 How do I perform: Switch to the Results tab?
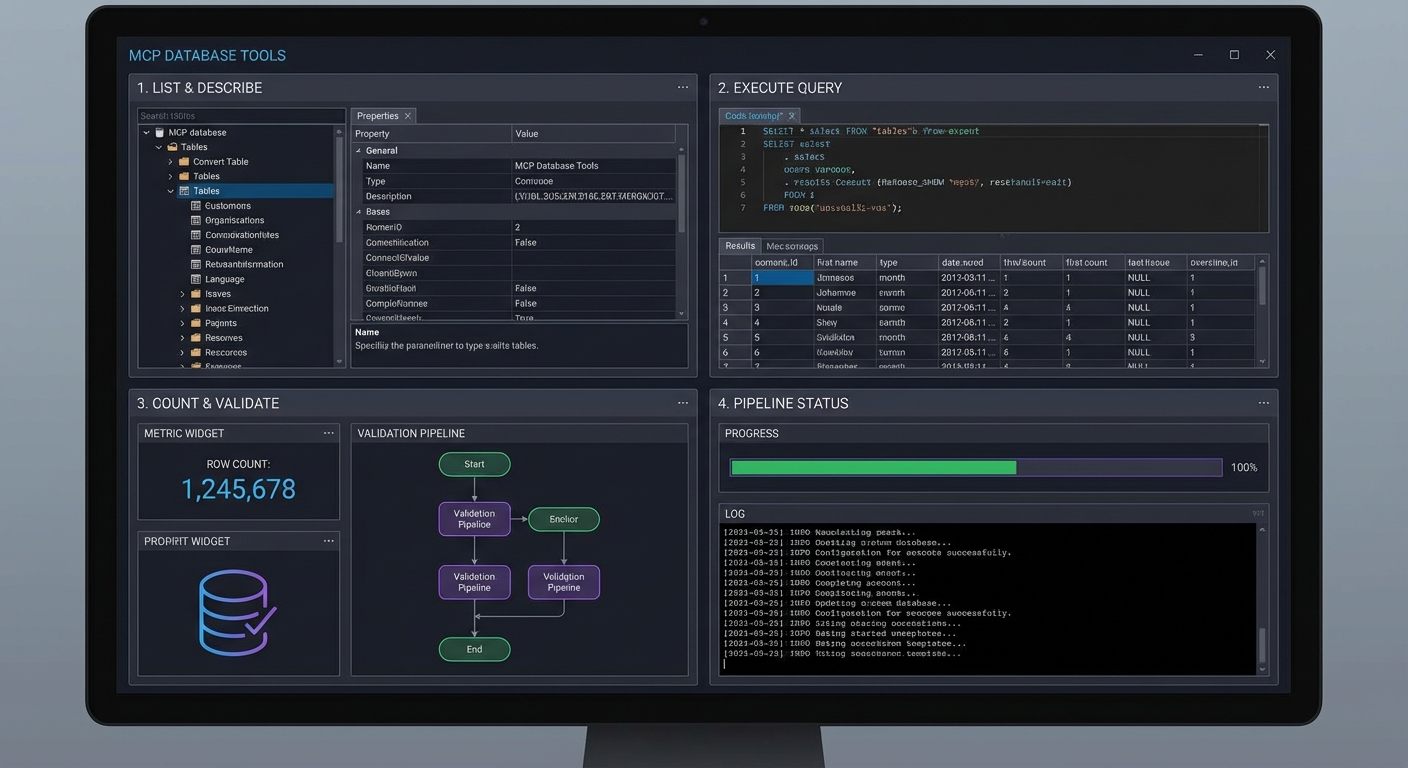click(740, 246)
